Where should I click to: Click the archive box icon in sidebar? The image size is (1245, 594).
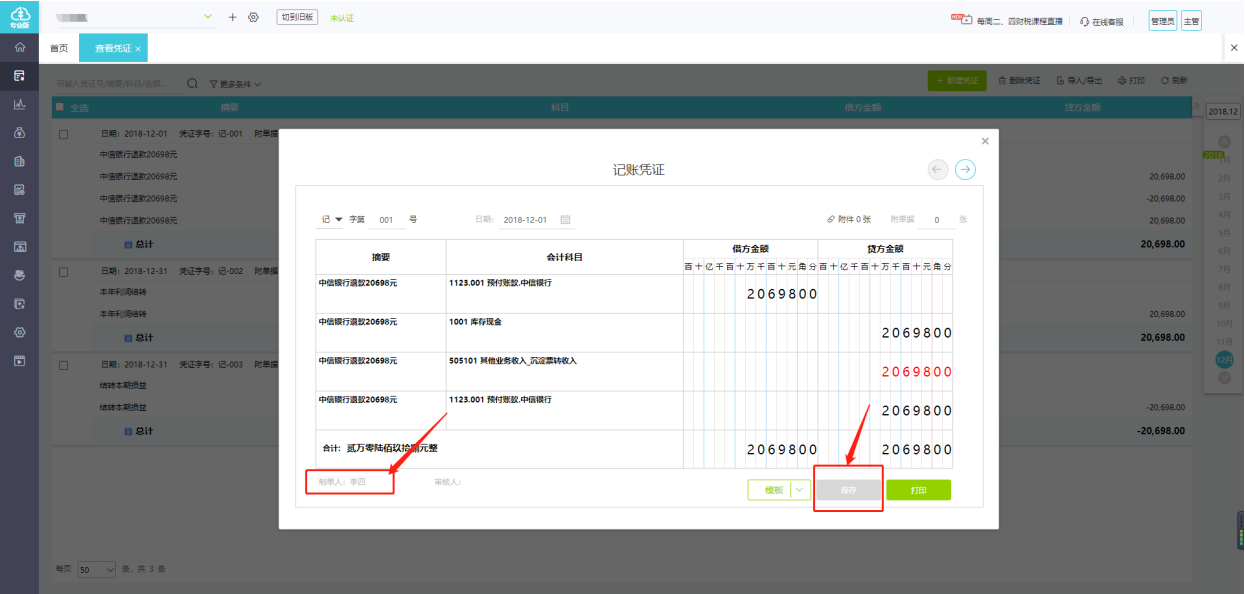[19, 218]
